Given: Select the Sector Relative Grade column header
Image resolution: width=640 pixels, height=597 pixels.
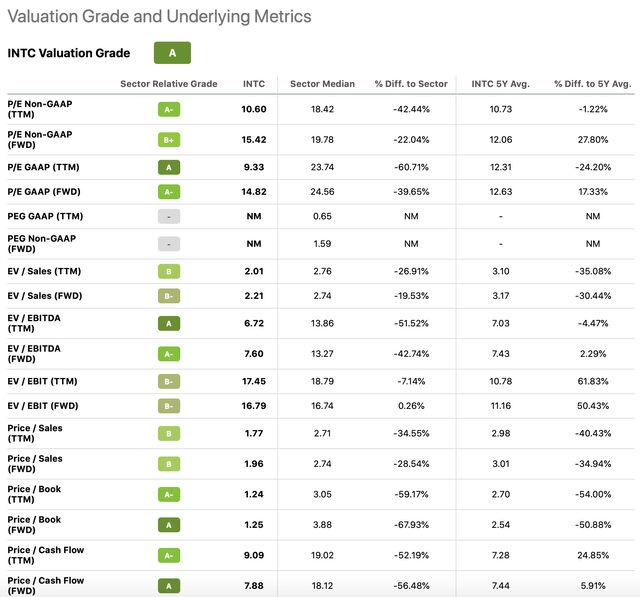Looking at the screenshot, I should 169,84.
